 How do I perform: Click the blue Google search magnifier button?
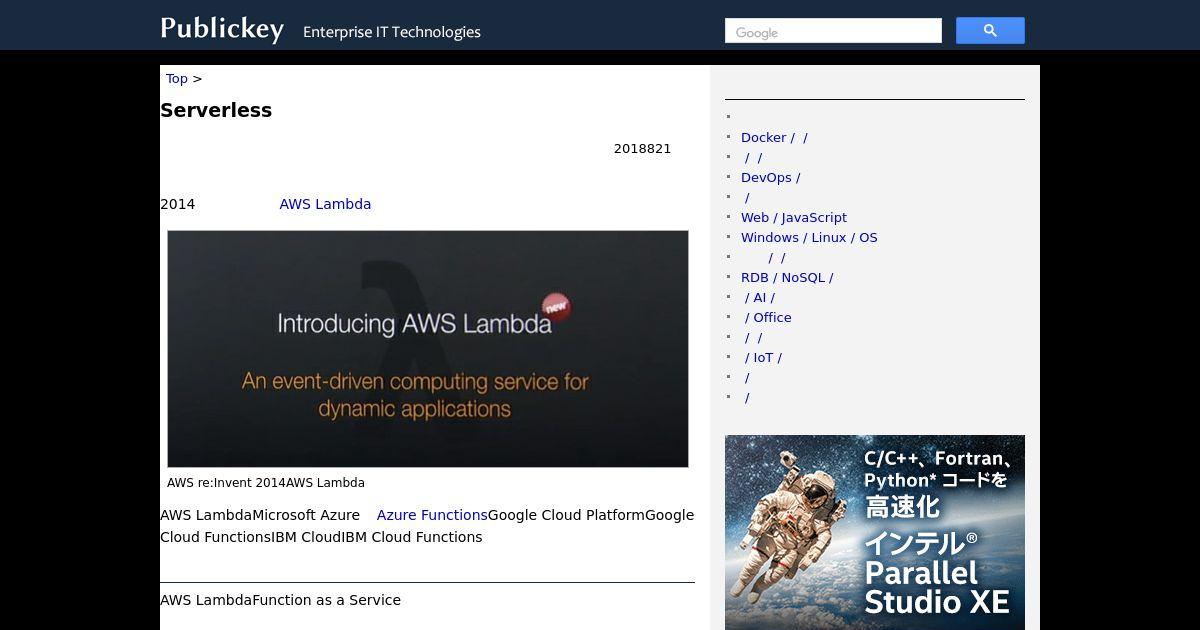click(990, 31)
